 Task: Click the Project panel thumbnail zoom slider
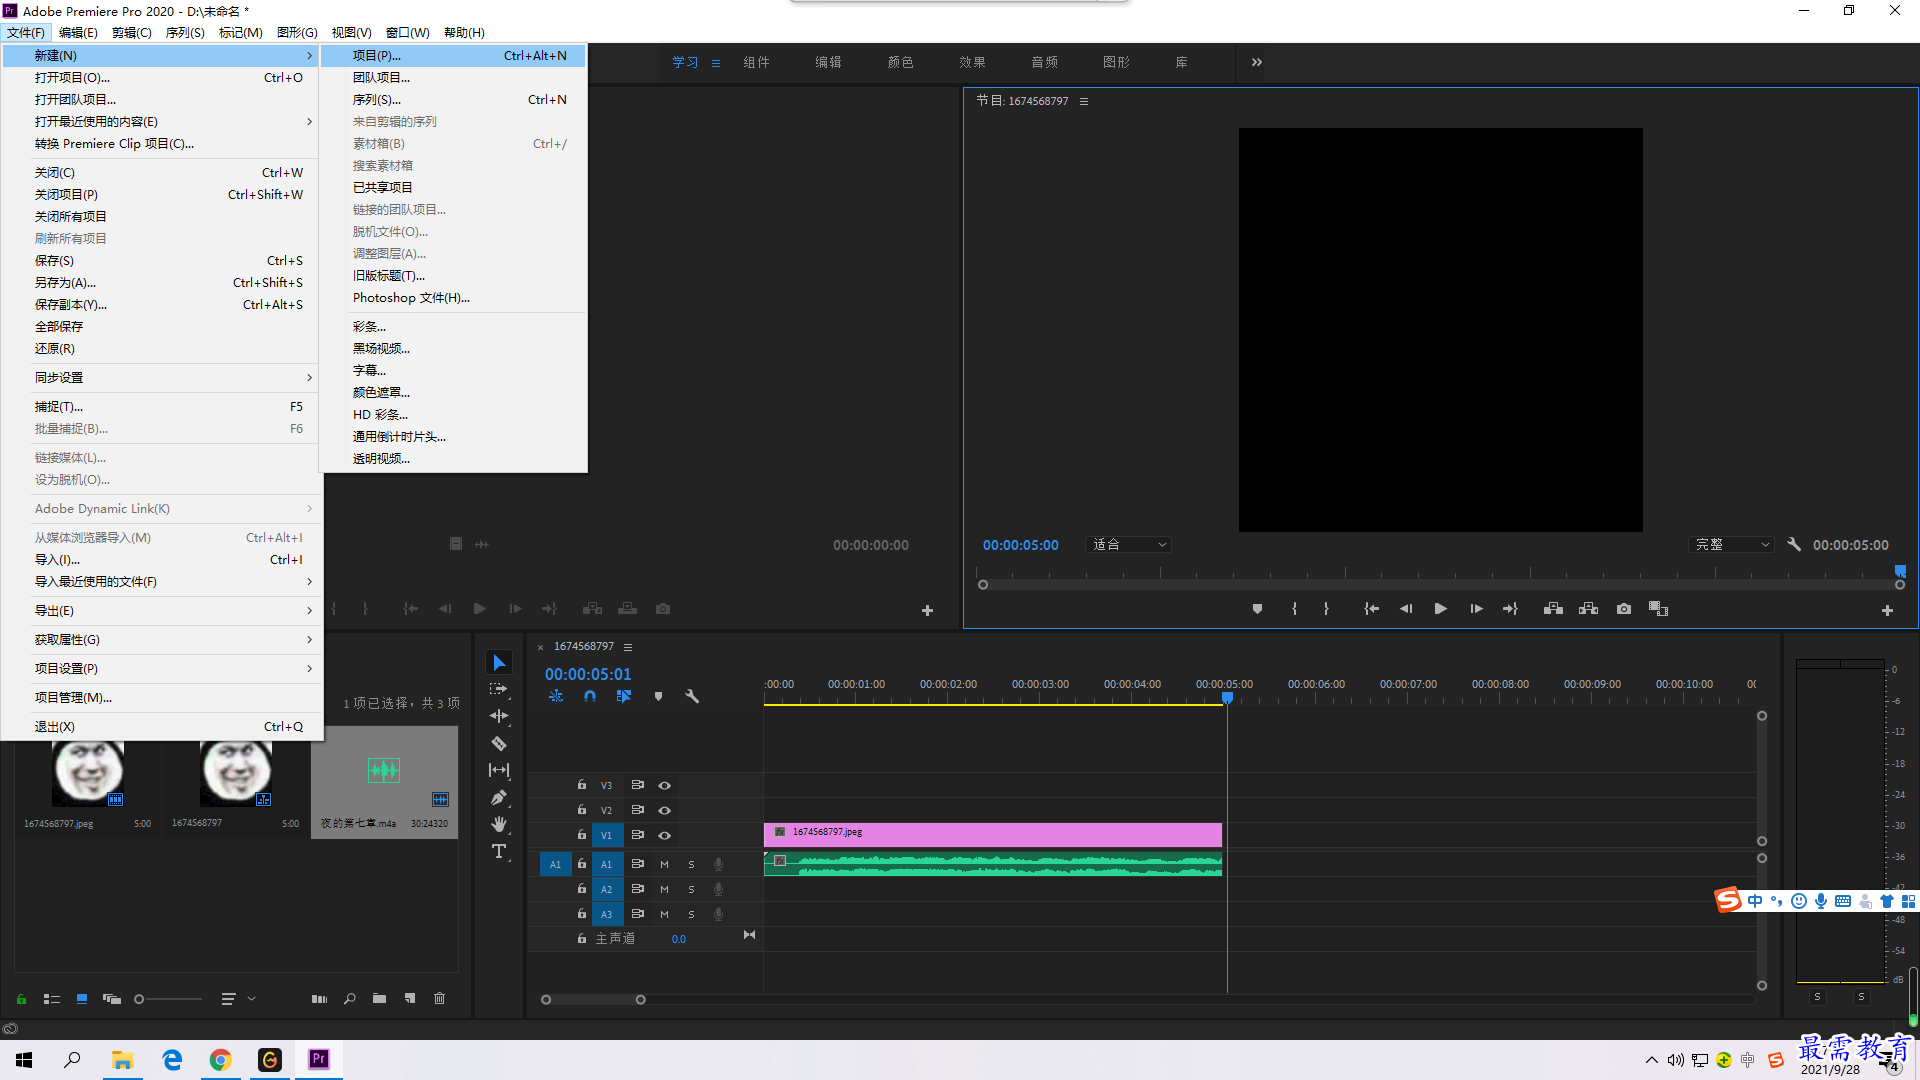coord(139,999)
